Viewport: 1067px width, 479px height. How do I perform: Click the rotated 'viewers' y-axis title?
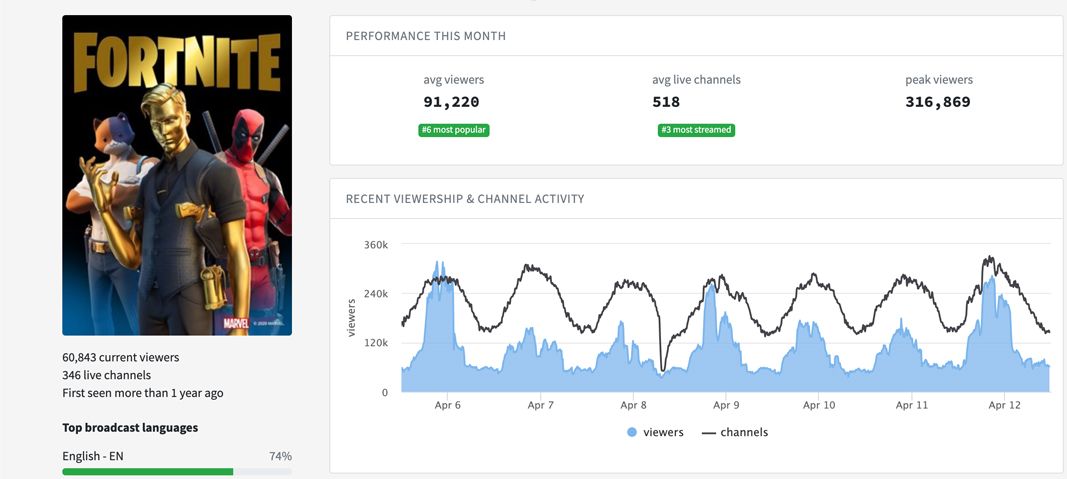click(x=352, y=317)
